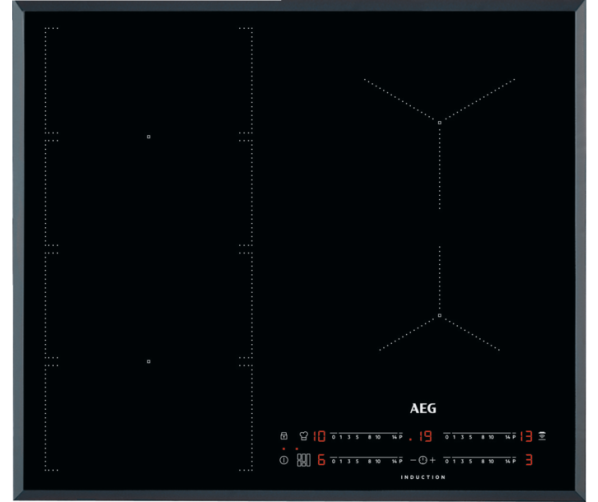The height and width of the screenshot is (502, 598).
Task: Tap the red 10 heat display
Action: [x=319, y=436]
